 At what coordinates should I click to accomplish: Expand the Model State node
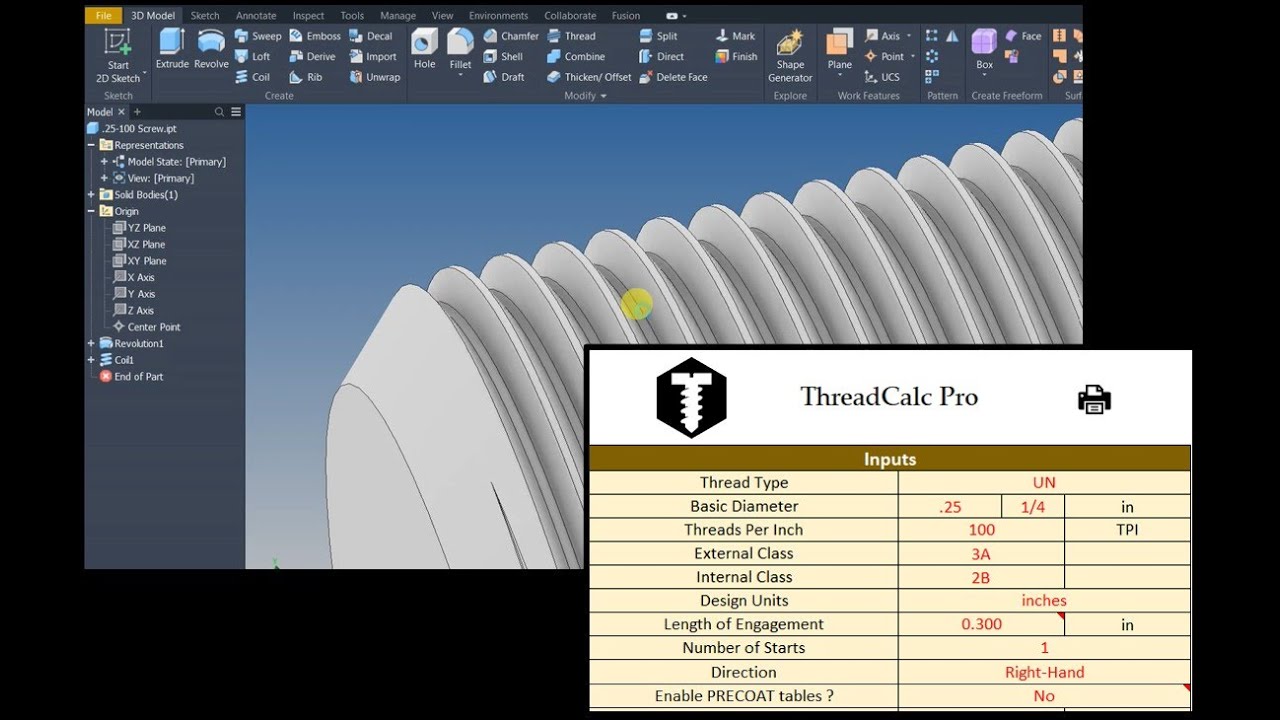[x=104, y=162]
